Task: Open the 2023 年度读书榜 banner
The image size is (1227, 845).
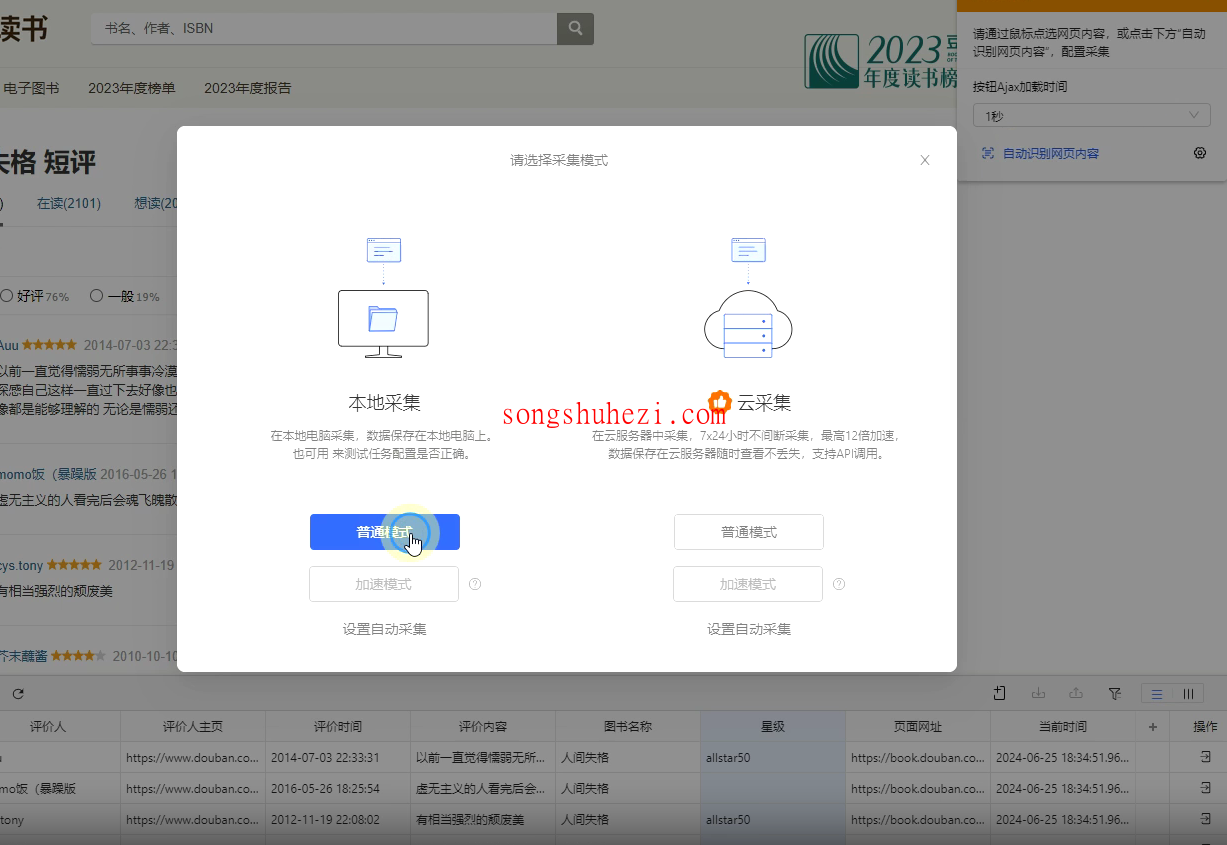Action: point(881,61)
